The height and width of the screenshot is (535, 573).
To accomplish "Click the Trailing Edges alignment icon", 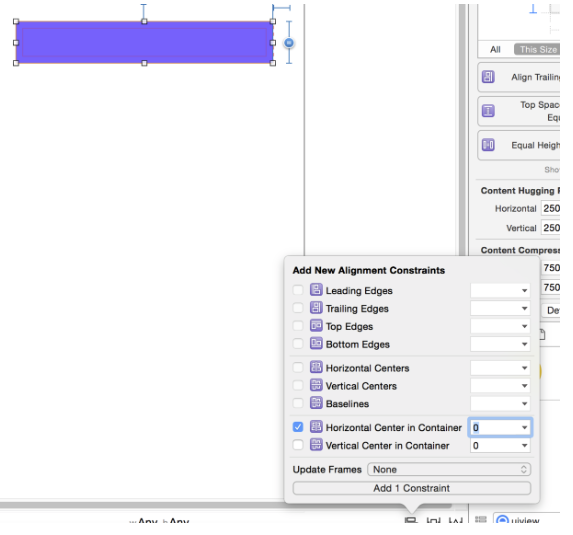I will 316,308.
